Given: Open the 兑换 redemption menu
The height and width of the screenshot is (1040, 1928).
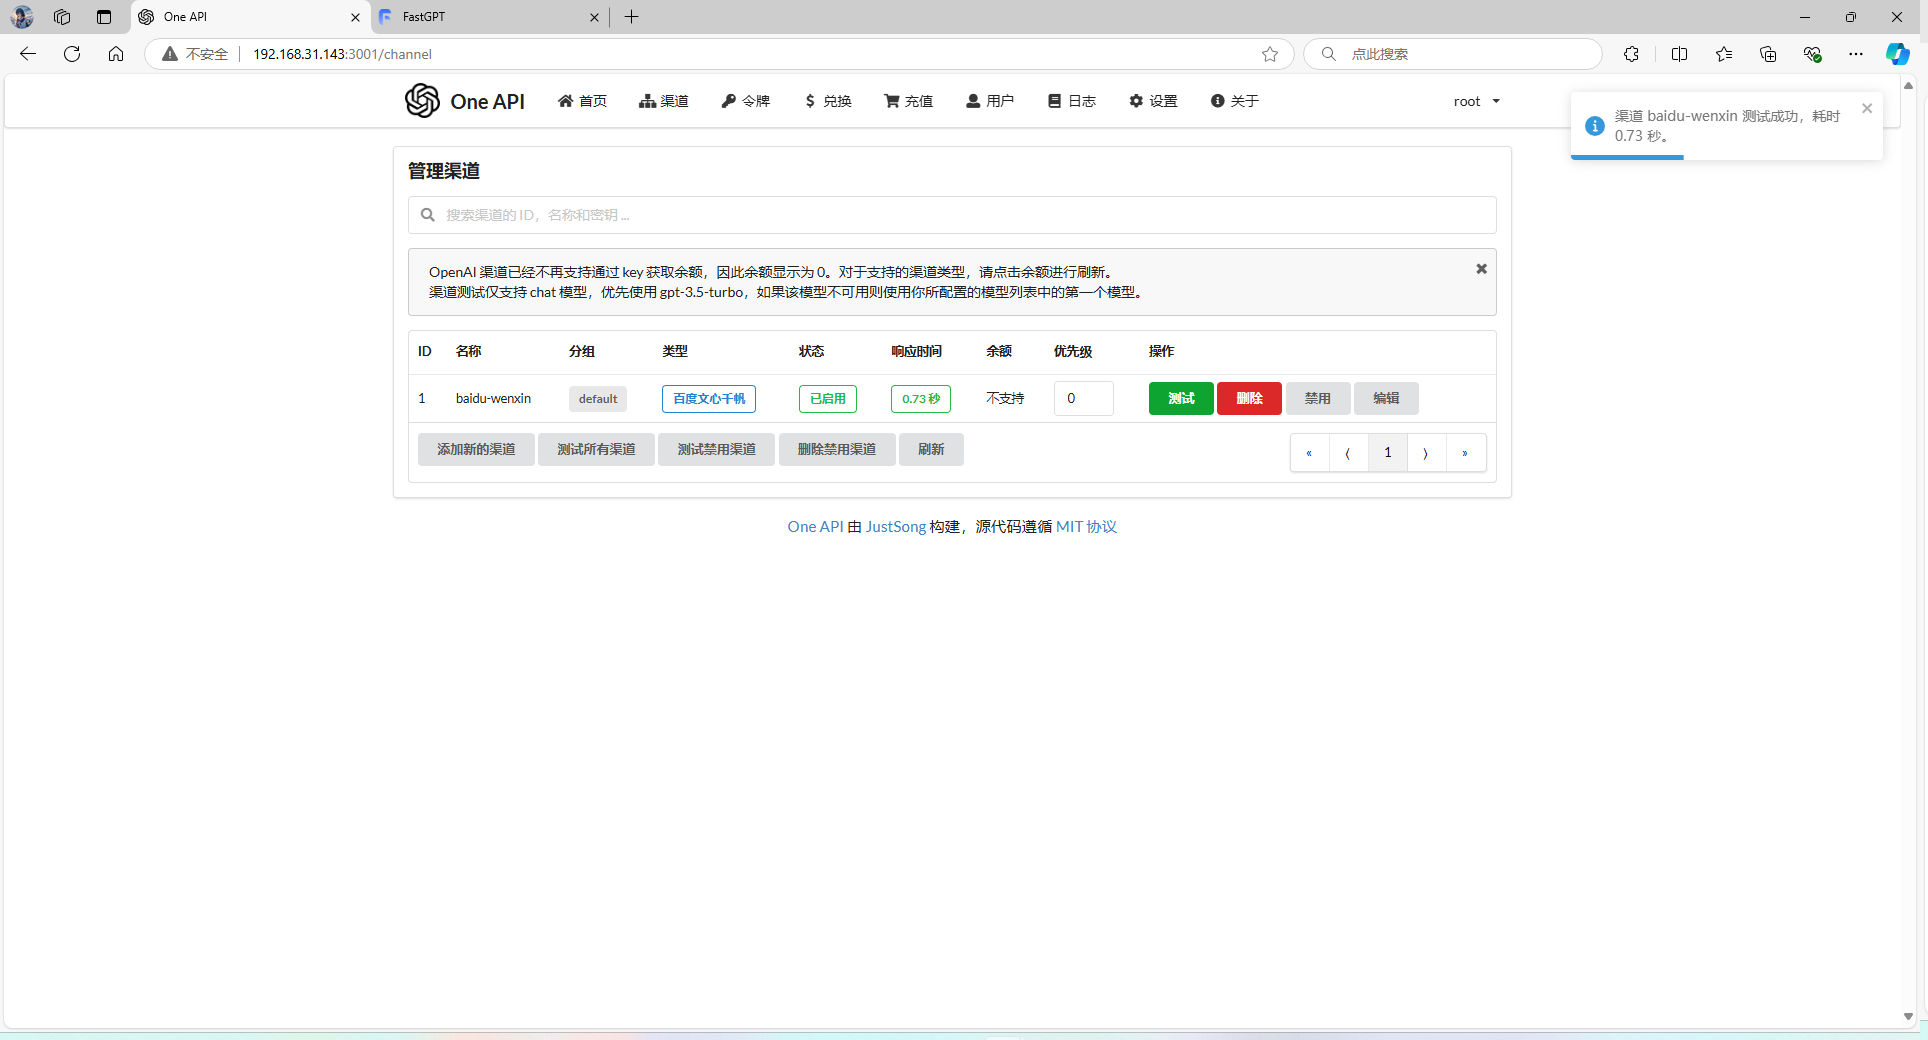Looking at the screenshot, I should pos(828,101).
